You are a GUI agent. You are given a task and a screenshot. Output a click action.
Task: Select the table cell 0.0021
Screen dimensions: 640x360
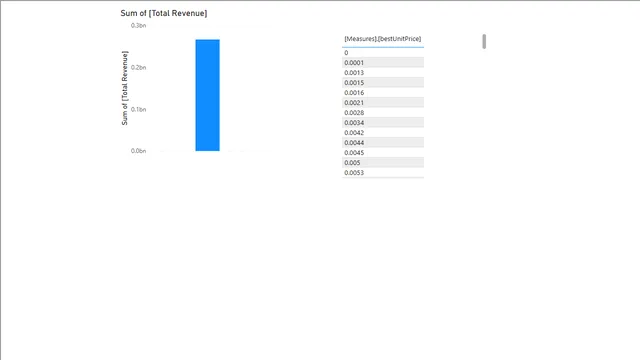pos(383,102)
